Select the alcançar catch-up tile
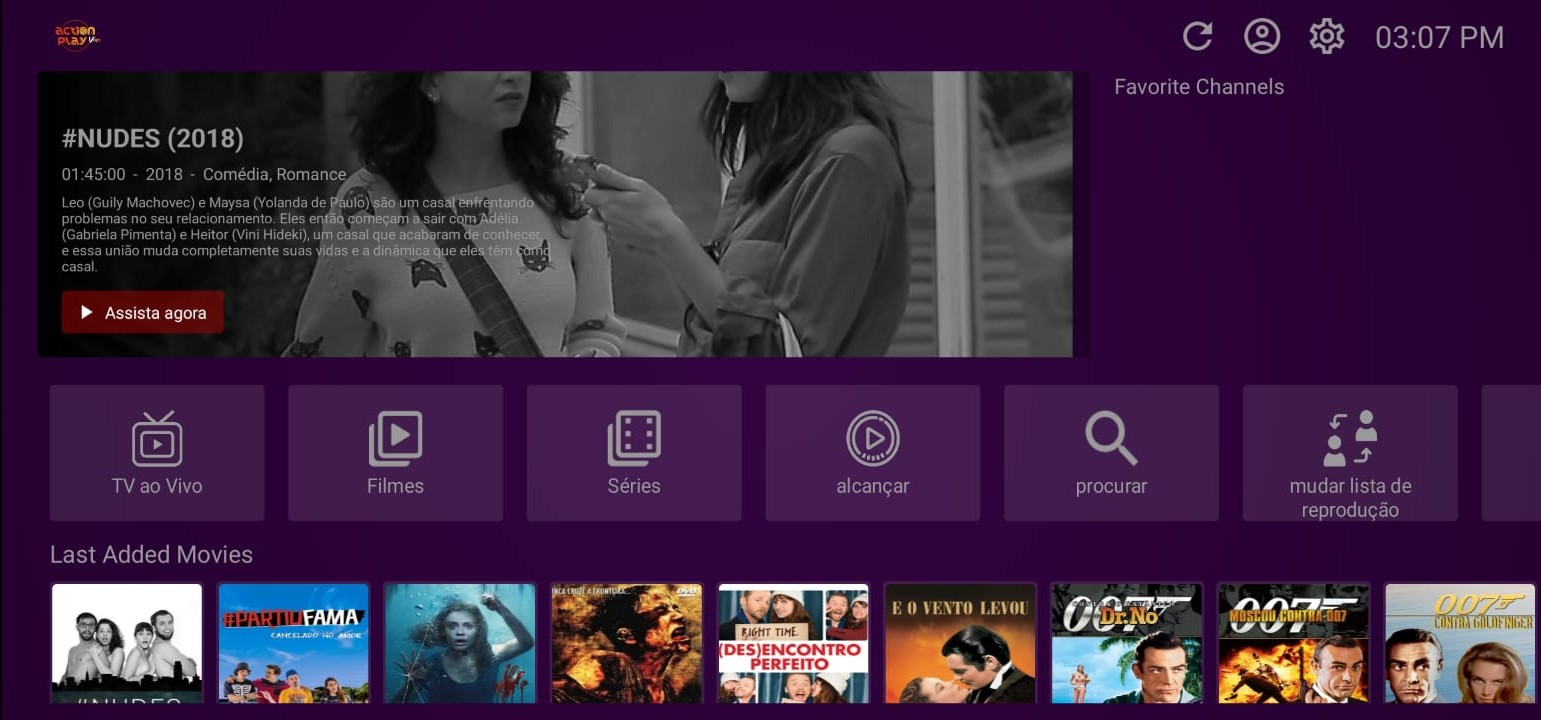The image size is (1541, 720). click(x=872, y=453)
